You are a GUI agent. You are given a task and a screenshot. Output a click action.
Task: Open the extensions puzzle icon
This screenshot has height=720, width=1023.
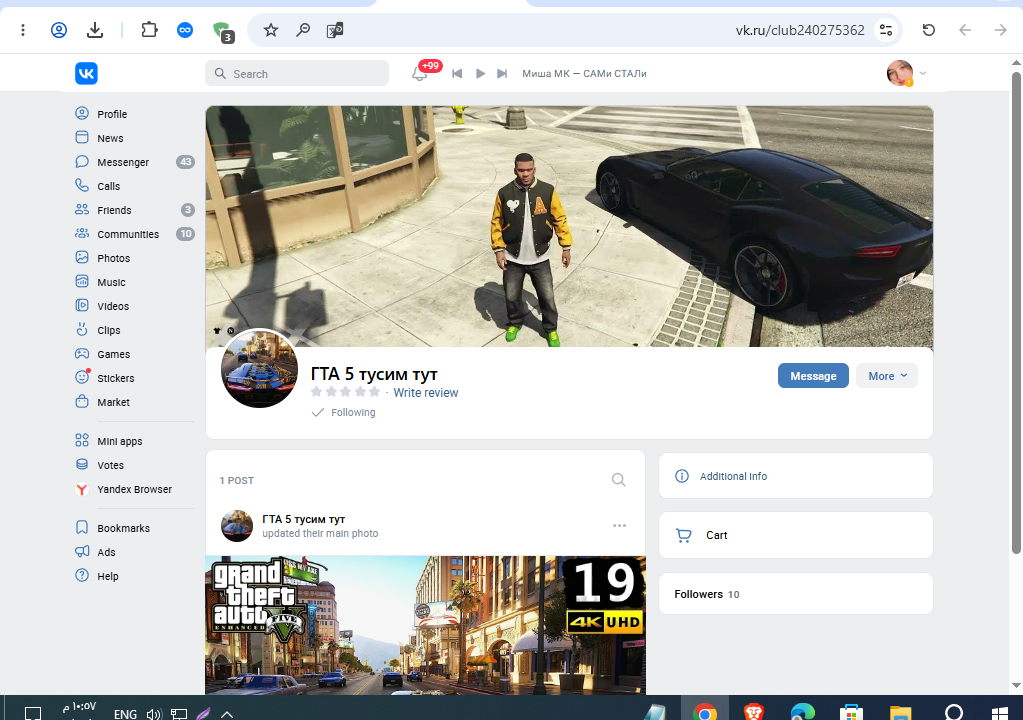click(149, 30)
